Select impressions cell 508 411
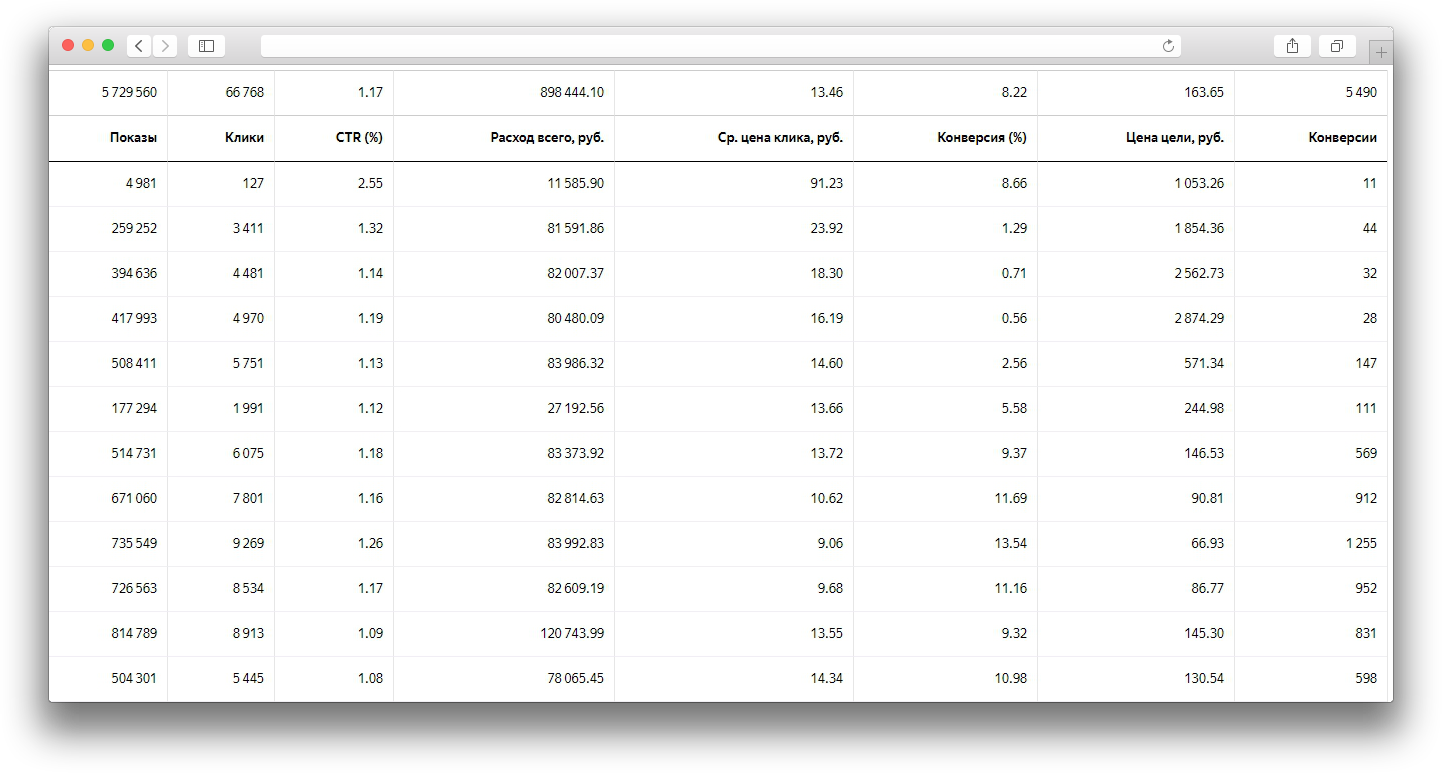Image resolution: width=1442 pixels, height=773 pixels. pos(134,363)
